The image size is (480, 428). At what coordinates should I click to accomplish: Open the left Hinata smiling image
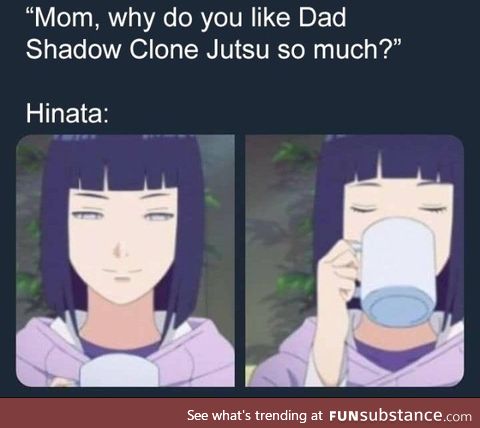tap(125, 261)
